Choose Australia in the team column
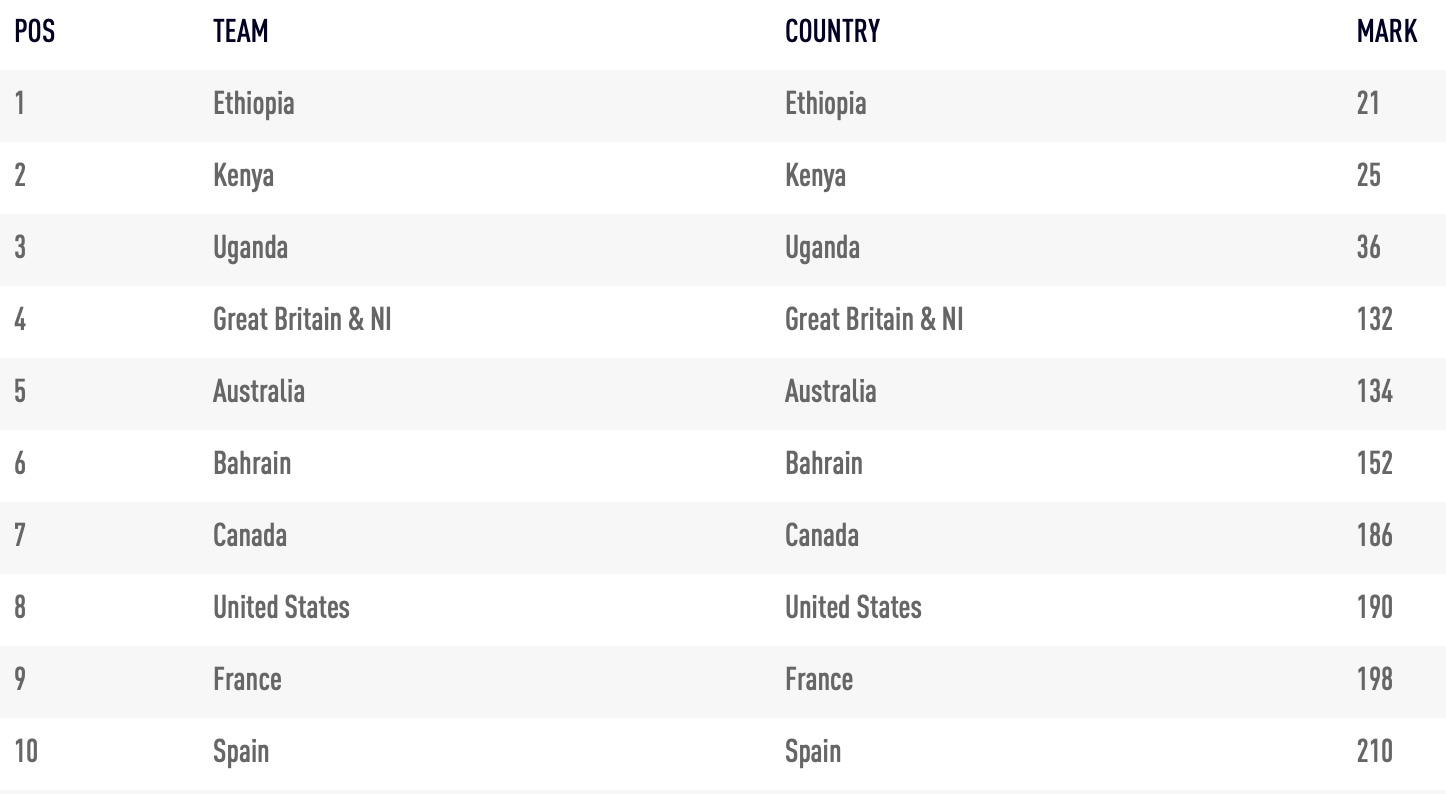Viewport: 1446px width, 794px height. (x=258, y=391)
